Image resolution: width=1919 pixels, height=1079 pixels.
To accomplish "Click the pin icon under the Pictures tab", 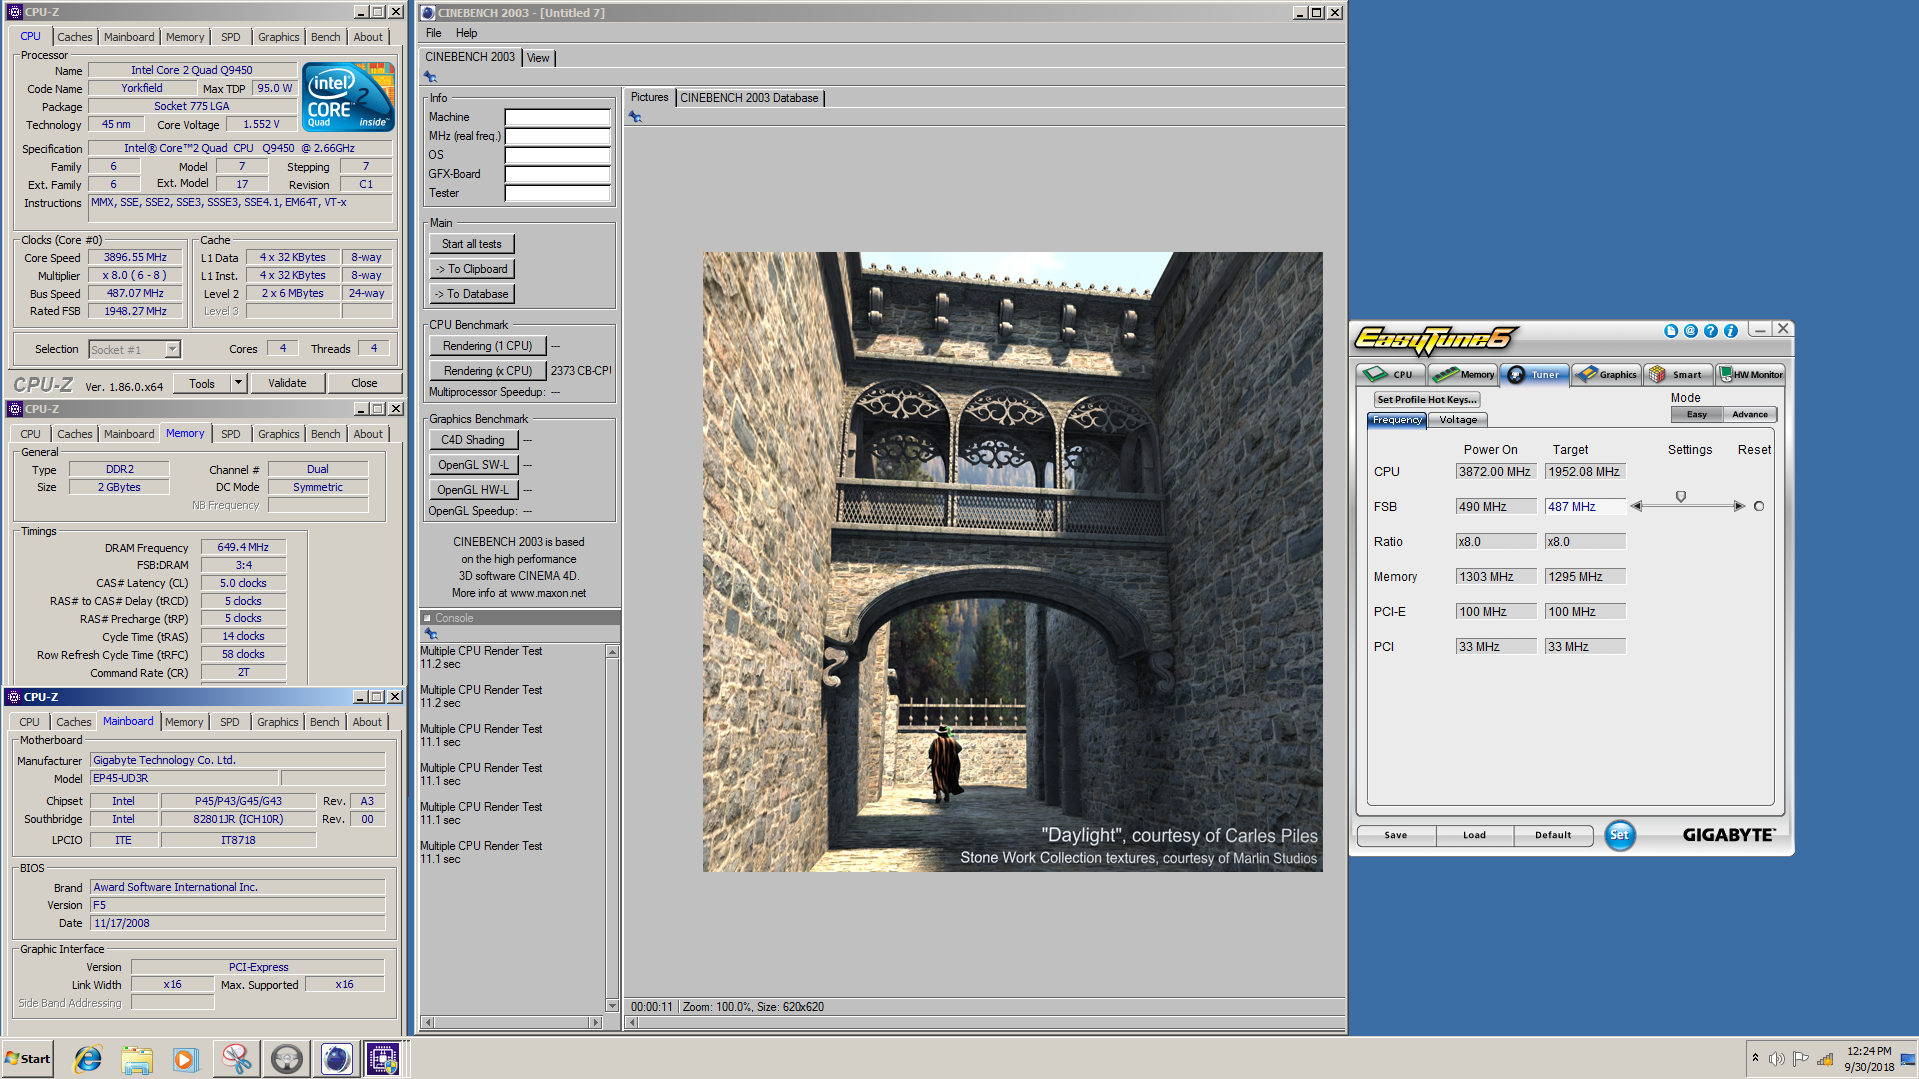I will coord(635,117).
